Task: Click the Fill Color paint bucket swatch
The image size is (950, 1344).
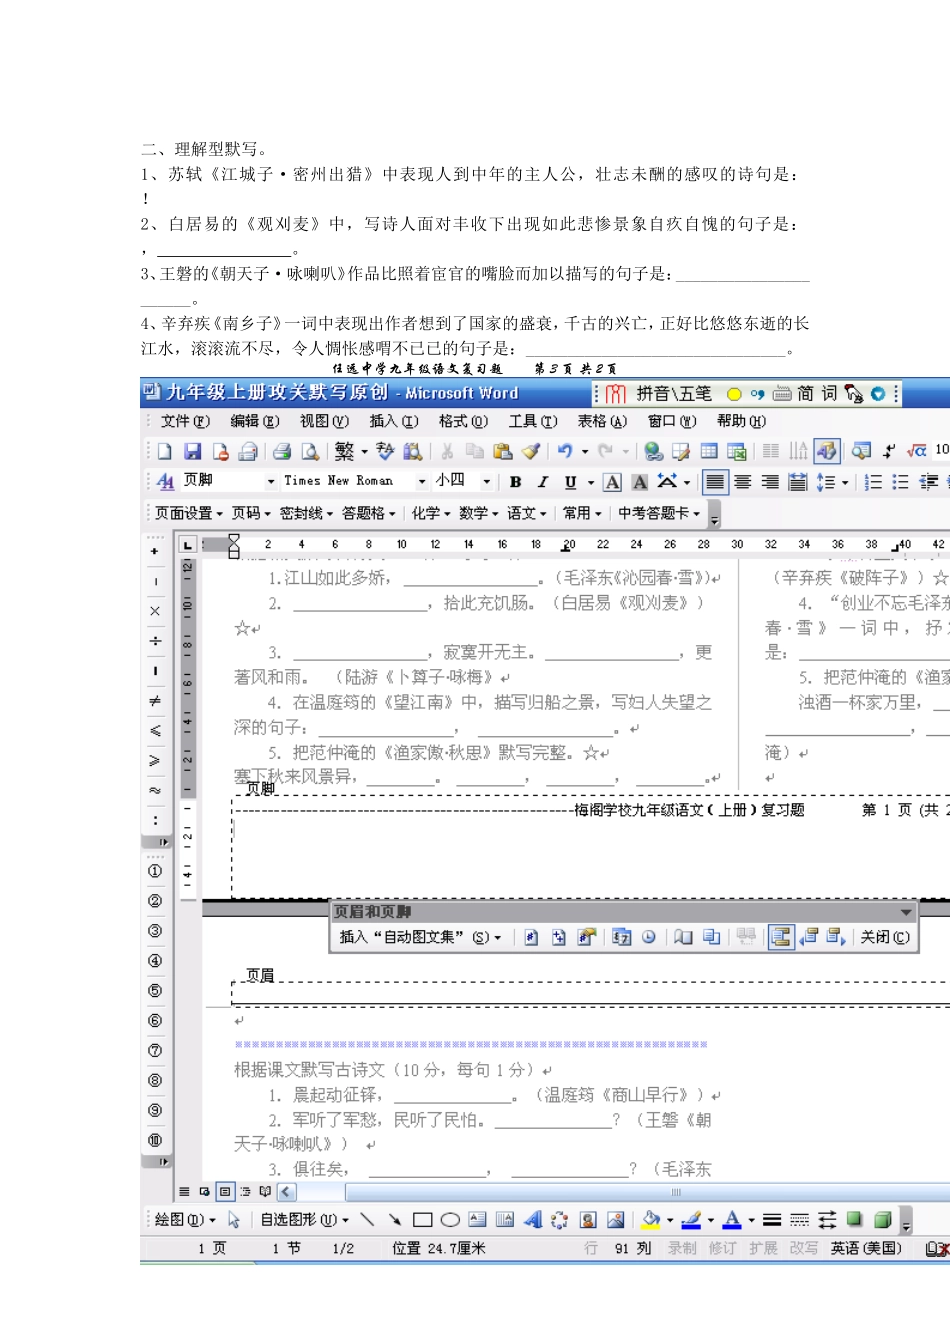Action: [651, 1219]
